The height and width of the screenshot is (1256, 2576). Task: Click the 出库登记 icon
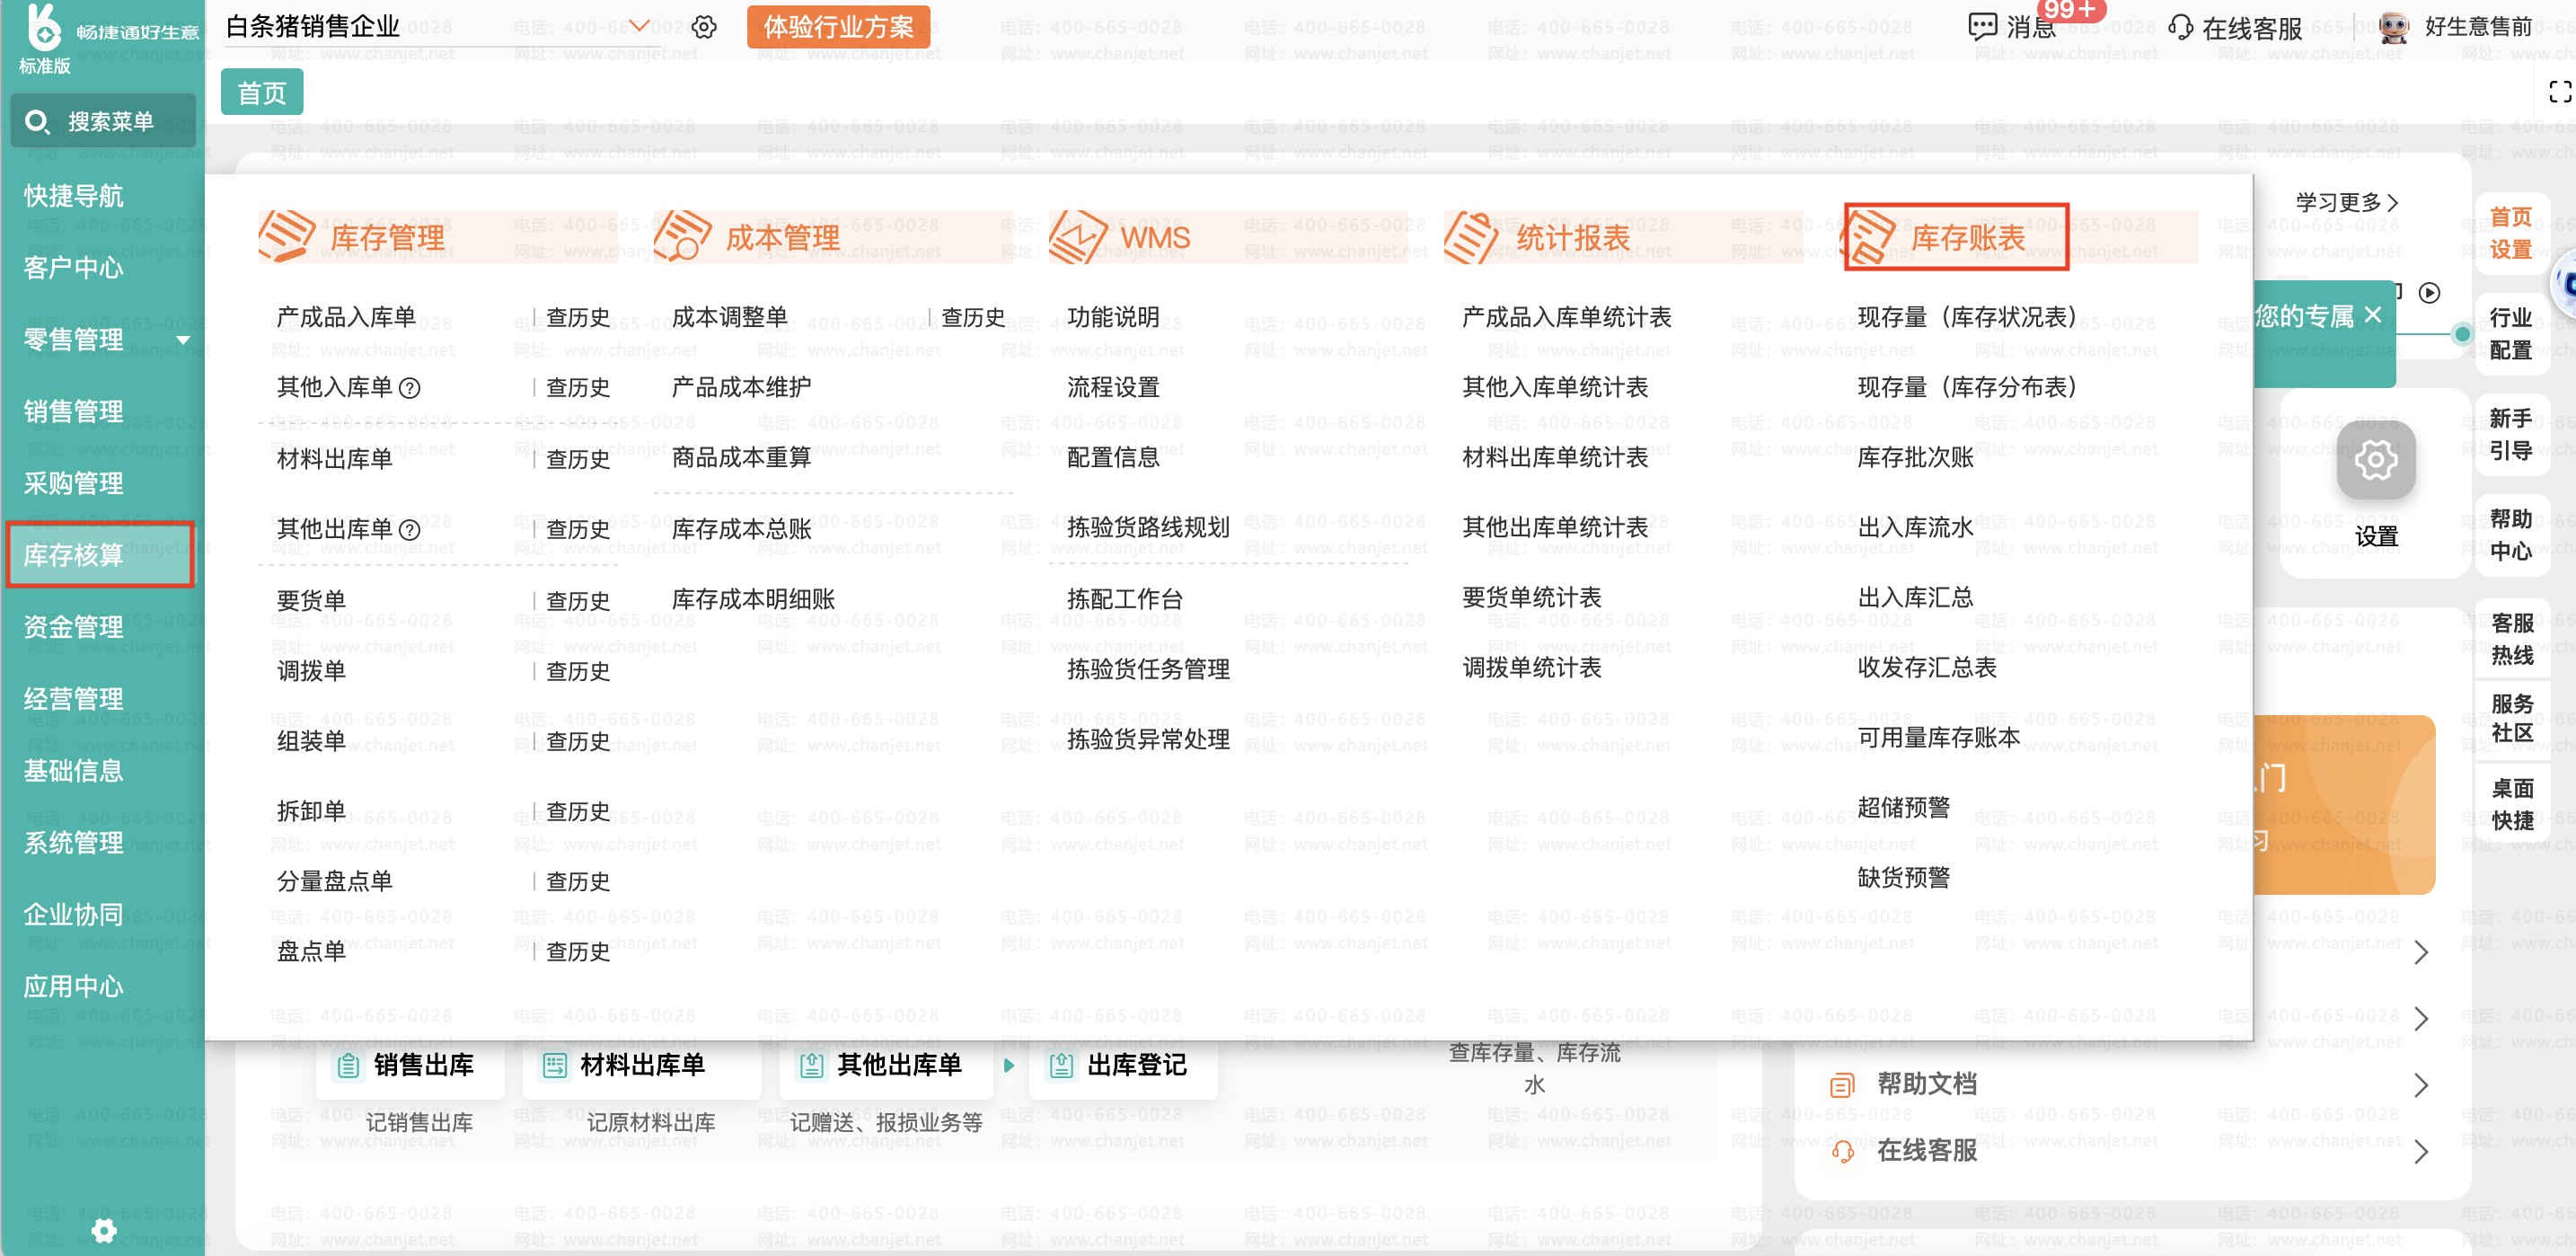click(x=1061, y=1066)
